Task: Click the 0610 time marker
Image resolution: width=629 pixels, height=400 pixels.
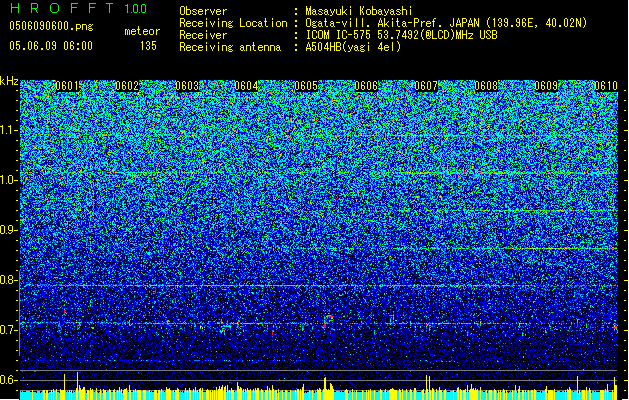Action: 606,86
